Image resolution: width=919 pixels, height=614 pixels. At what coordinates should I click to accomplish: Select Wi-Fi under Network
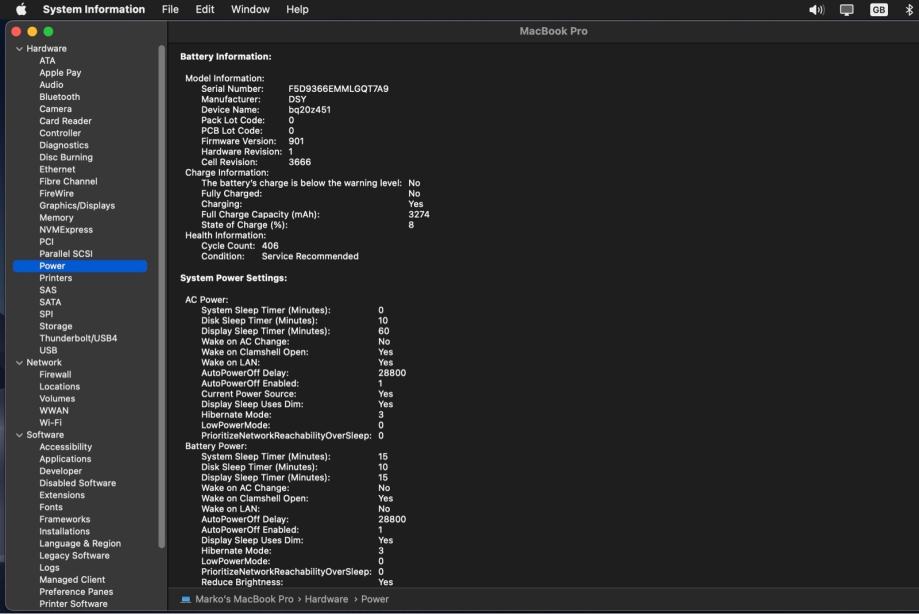pyautogui.click(x=50, y=423)
